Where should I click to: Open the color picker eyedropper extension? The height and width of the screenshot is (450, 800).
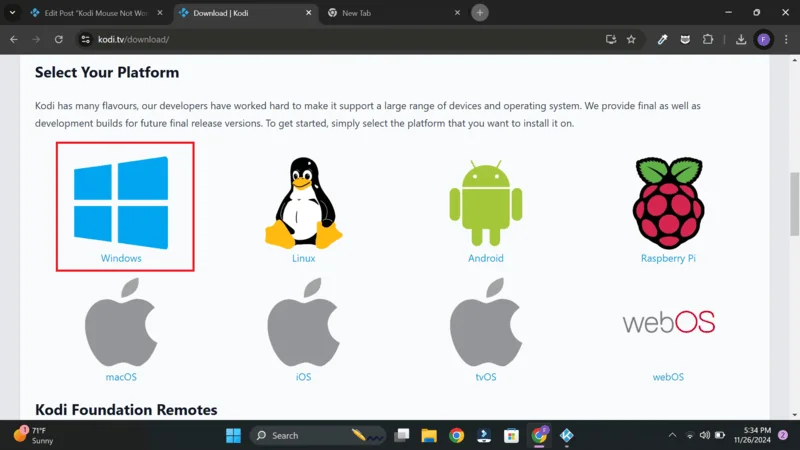coord(662,39)
